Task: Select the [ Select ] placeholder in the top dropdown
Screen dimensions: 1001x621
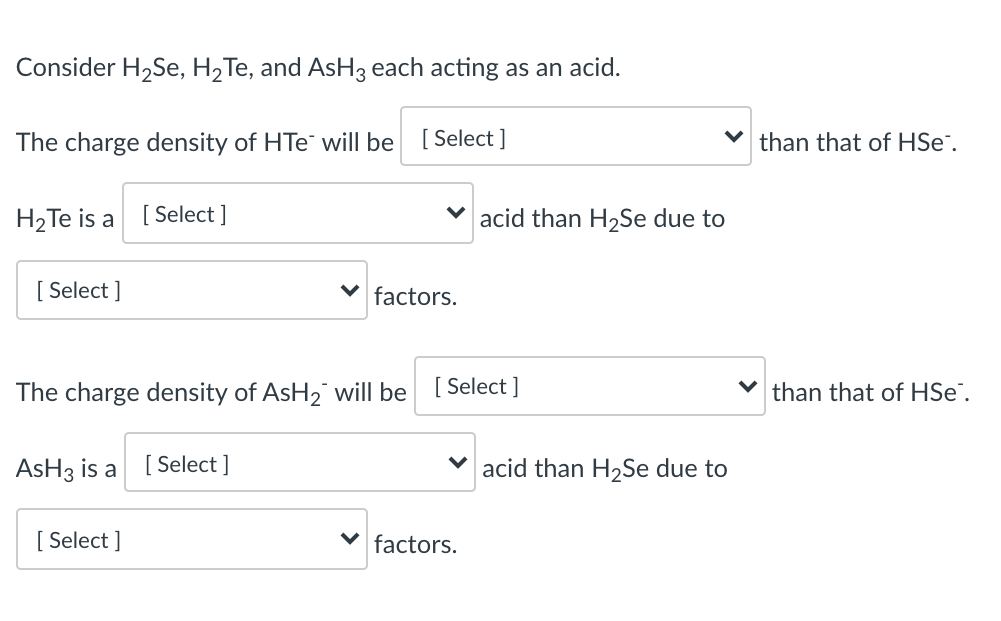Action: (462, 138)
